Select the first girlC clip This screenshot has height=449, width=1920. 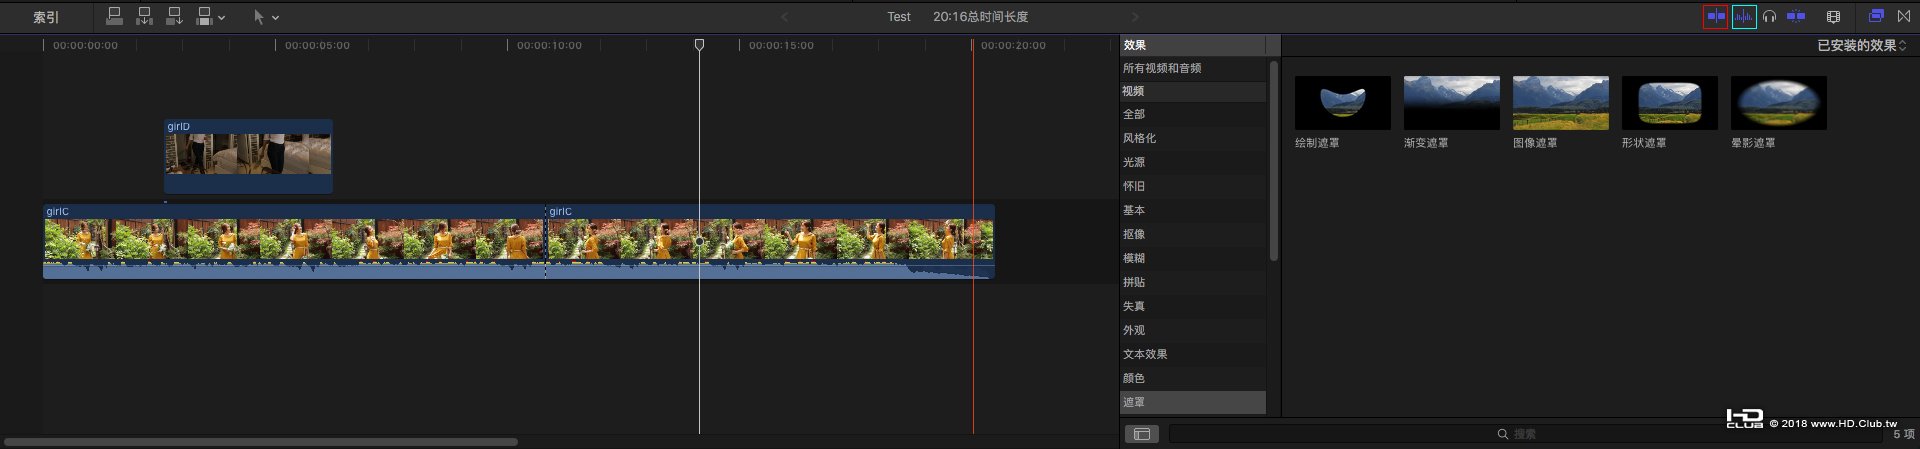coord(294,241)
